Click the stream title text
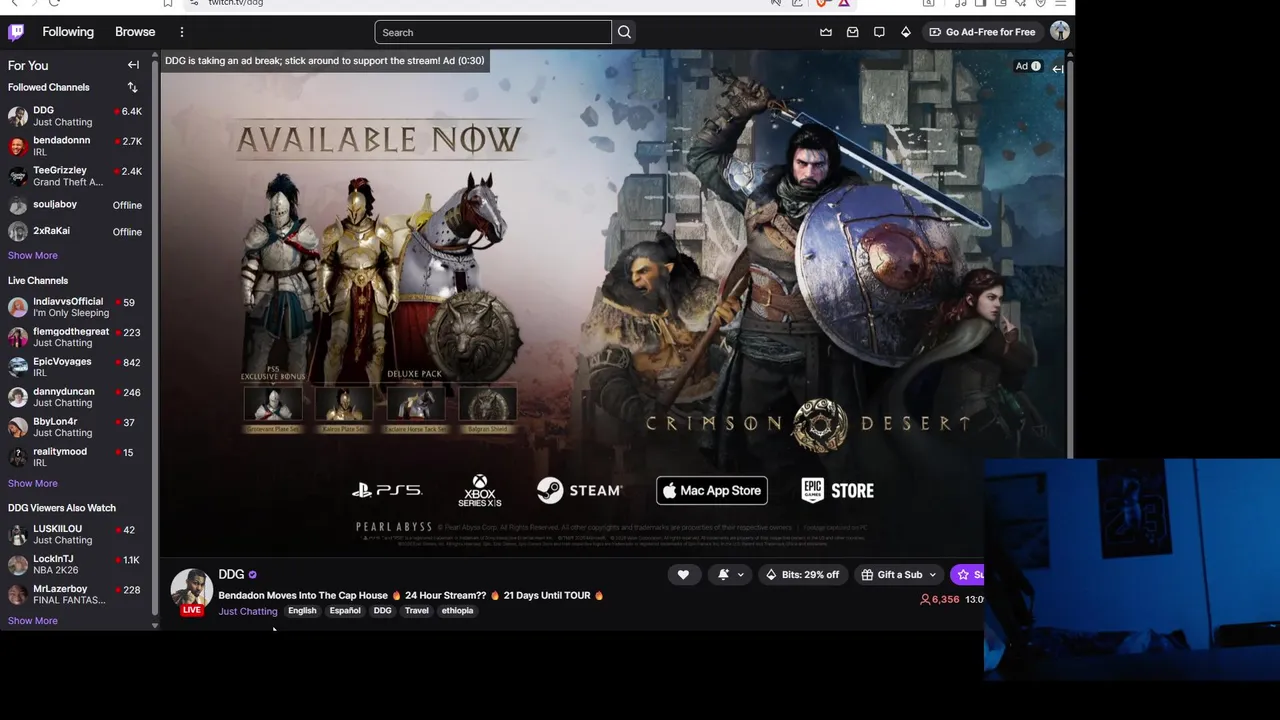The width and height of the screenshot is (1280, 720). pyautogui.click(x=411, y=595)
